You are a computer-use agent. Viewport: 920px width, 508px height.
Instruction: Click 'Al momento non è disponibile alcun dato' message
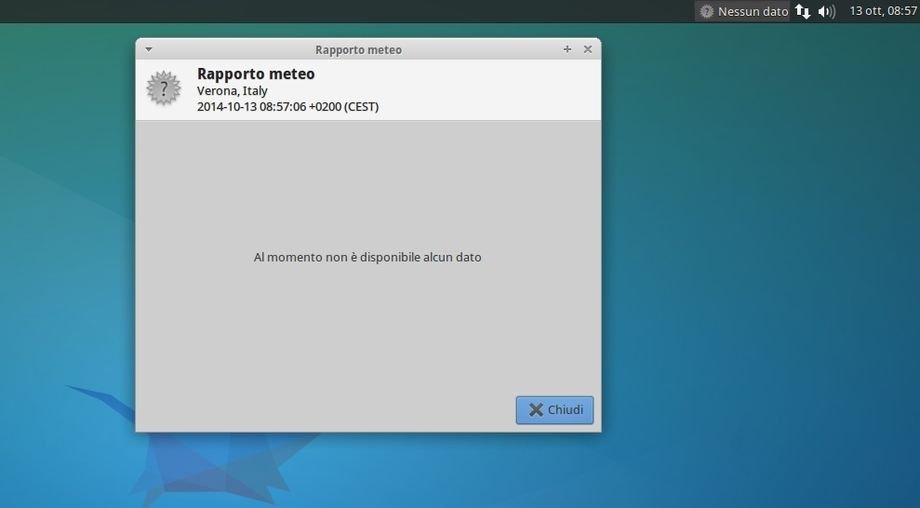coord(367,258)
